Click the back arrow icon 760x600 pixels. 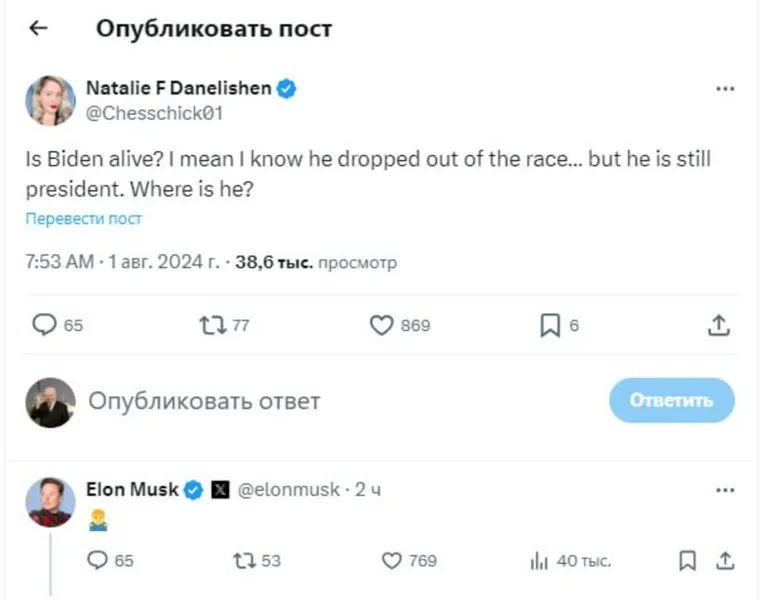pos(38,29)
